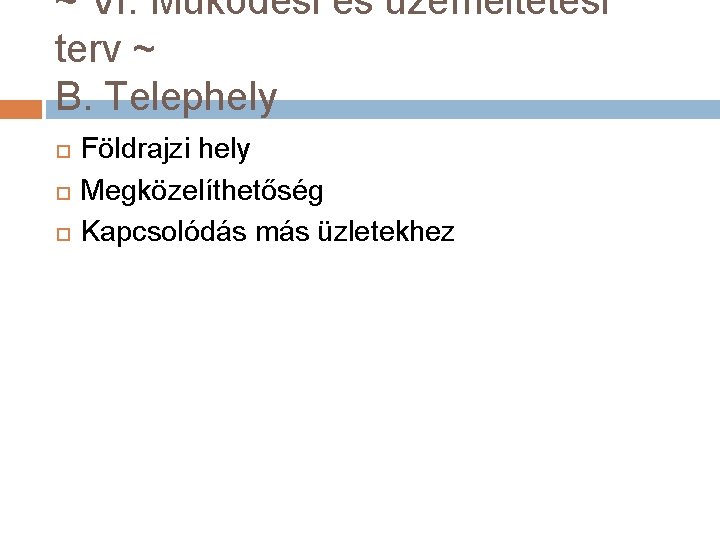Click the cropped Működési title line at the top

(x=334, y=8)
